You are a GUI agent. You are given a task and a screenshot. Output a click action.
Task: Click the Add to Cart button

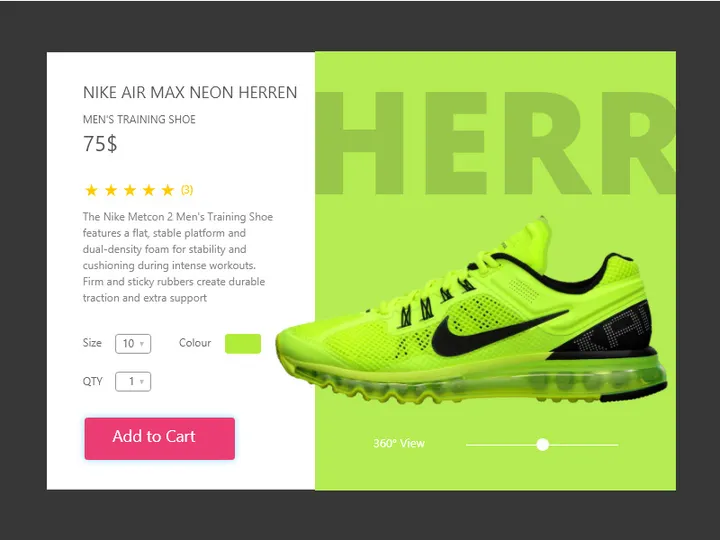[x=159, y=439]
